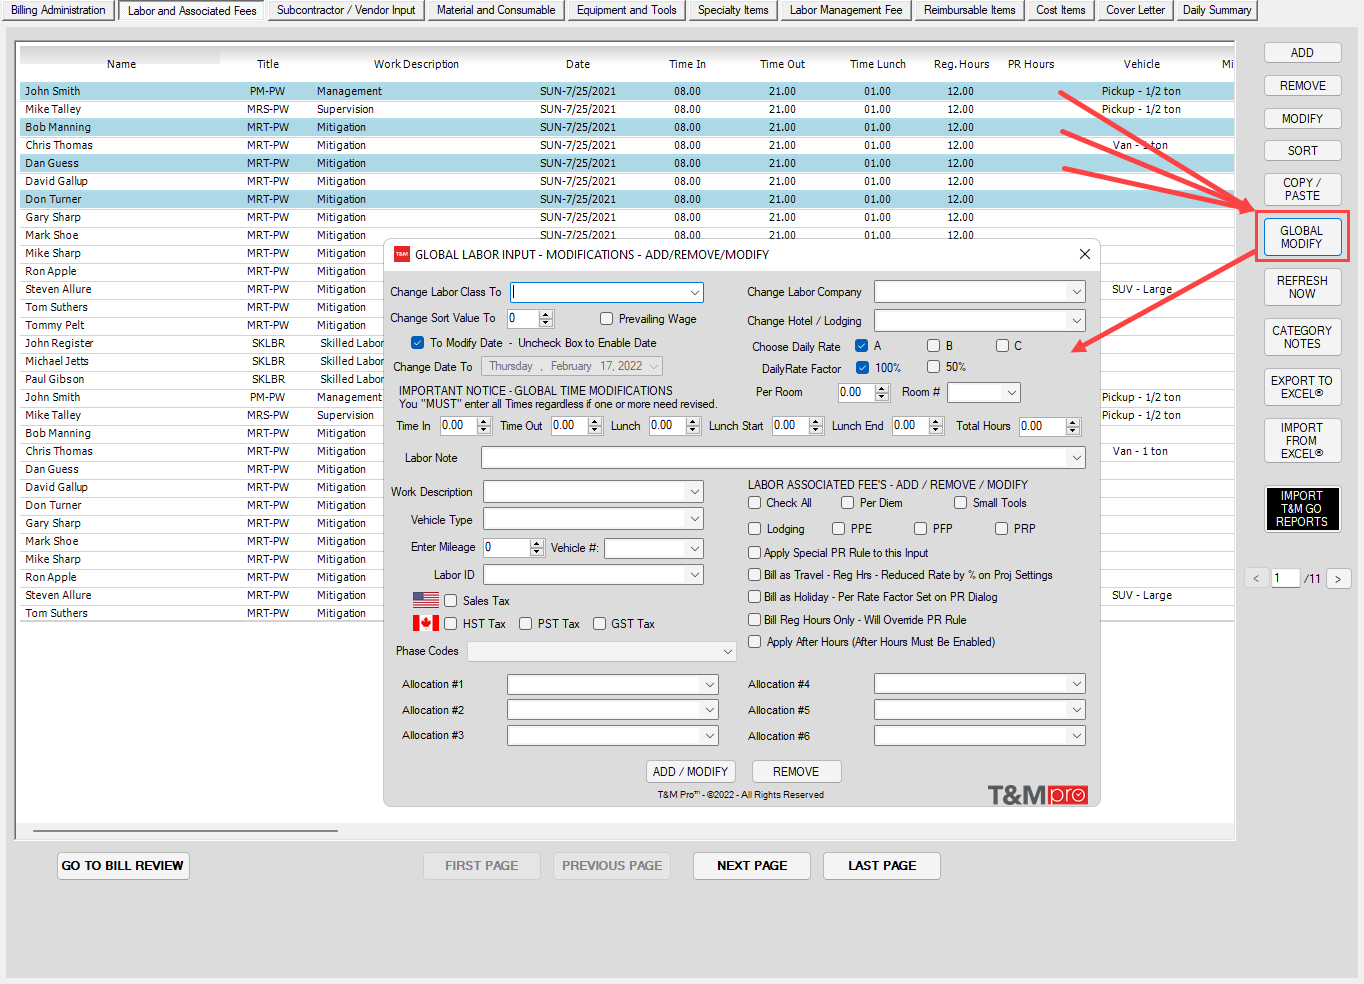
Task: Enable the Per Diem checkbox
Action: (x=847, y=503)
